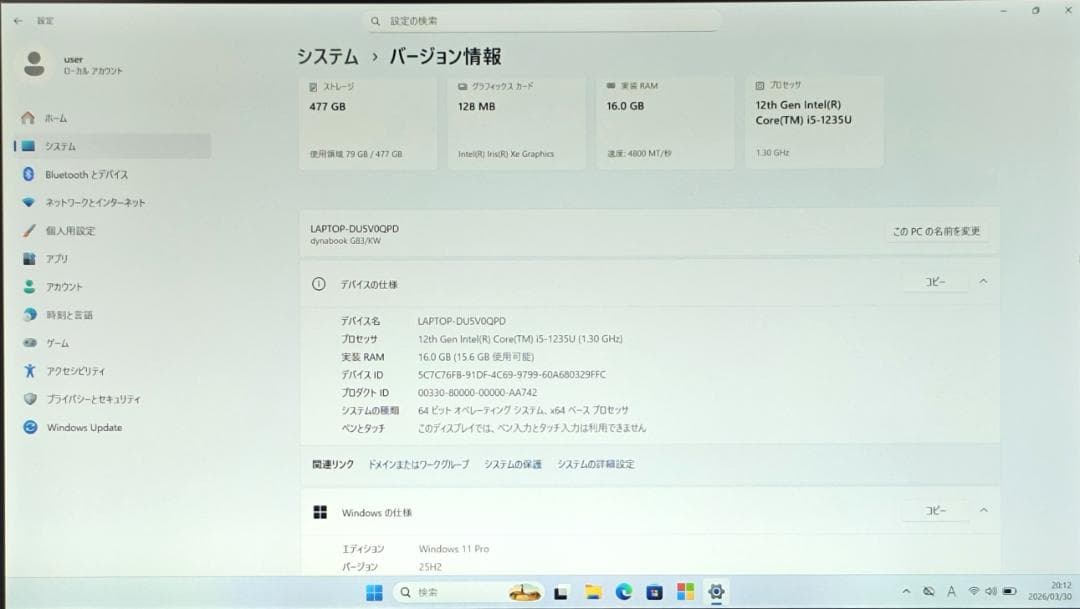Screen dimensions: 1080x609
Task: Click device ID value 5C7C76FB-91DF-4C69-9799-60A680329FFC
Action: pos(512,375)
